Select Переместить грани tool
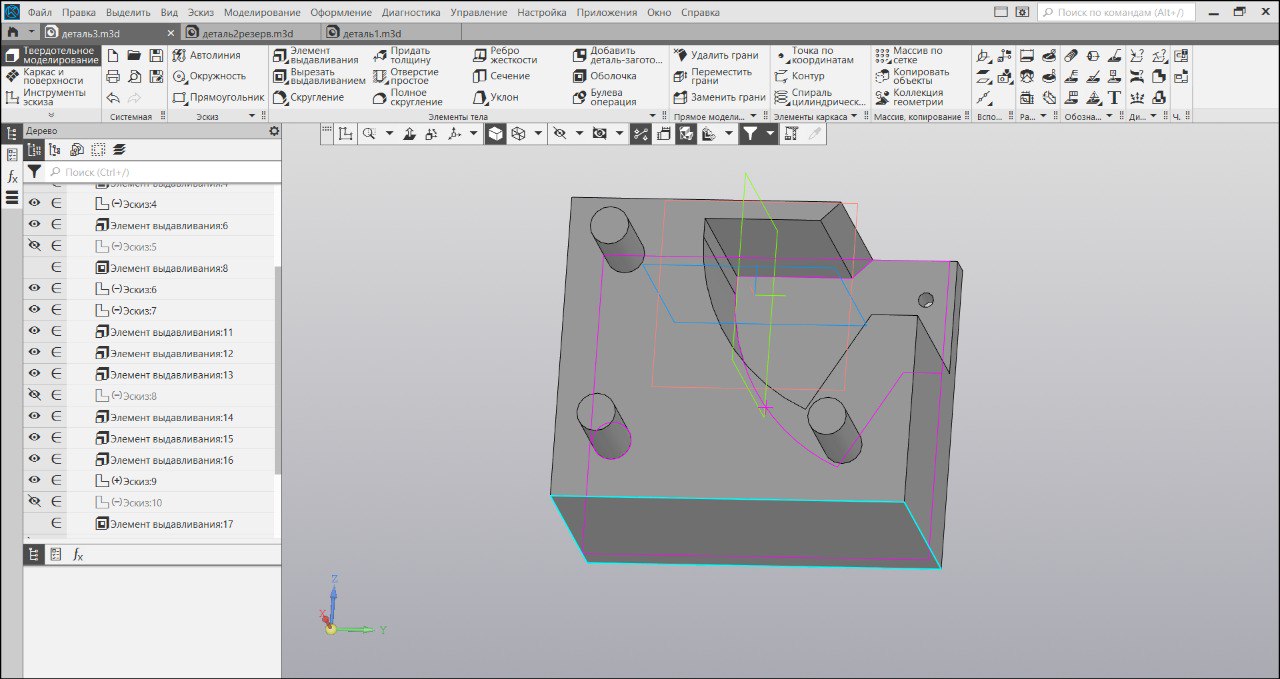The width and height of the screenshot is (1280, 679). point(712,76)
